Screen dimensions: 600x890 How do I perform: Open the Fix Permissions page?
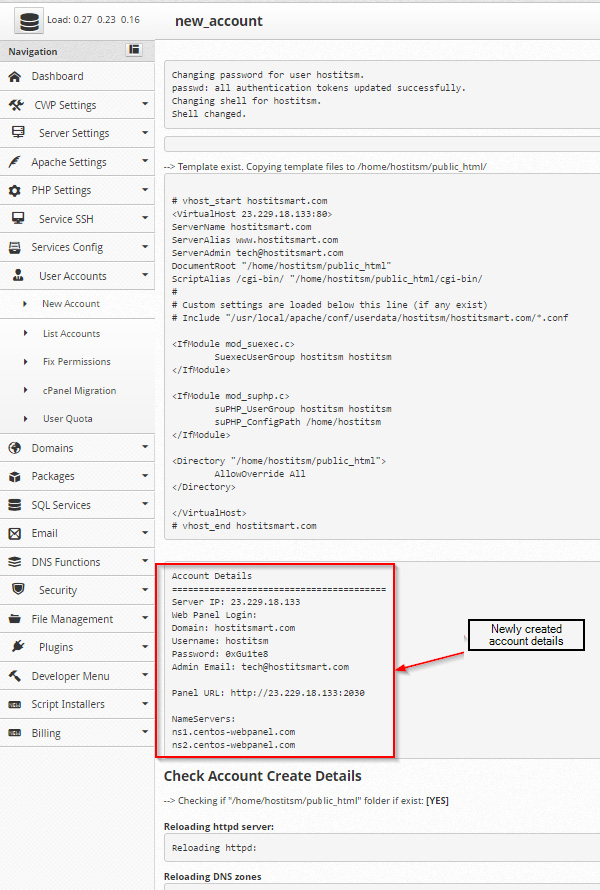(x=76, y=362)
